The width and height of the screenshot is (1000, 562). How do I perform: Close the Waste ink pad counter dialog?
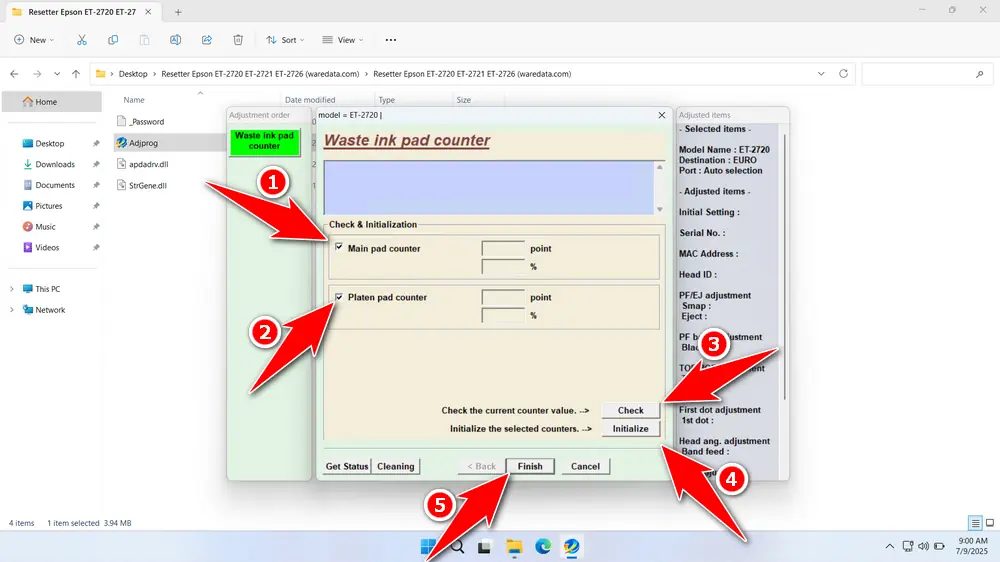coord(661,115)
